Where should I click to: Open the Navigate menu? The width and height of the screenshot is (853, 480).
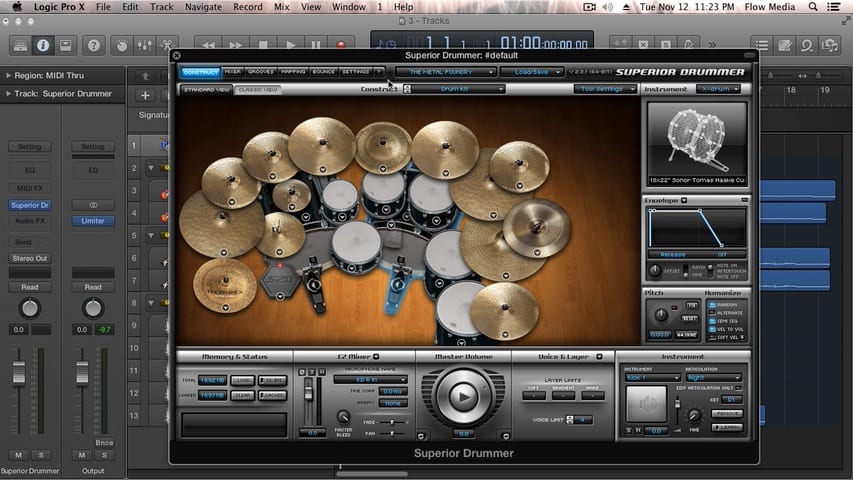(x=203, y=7)
